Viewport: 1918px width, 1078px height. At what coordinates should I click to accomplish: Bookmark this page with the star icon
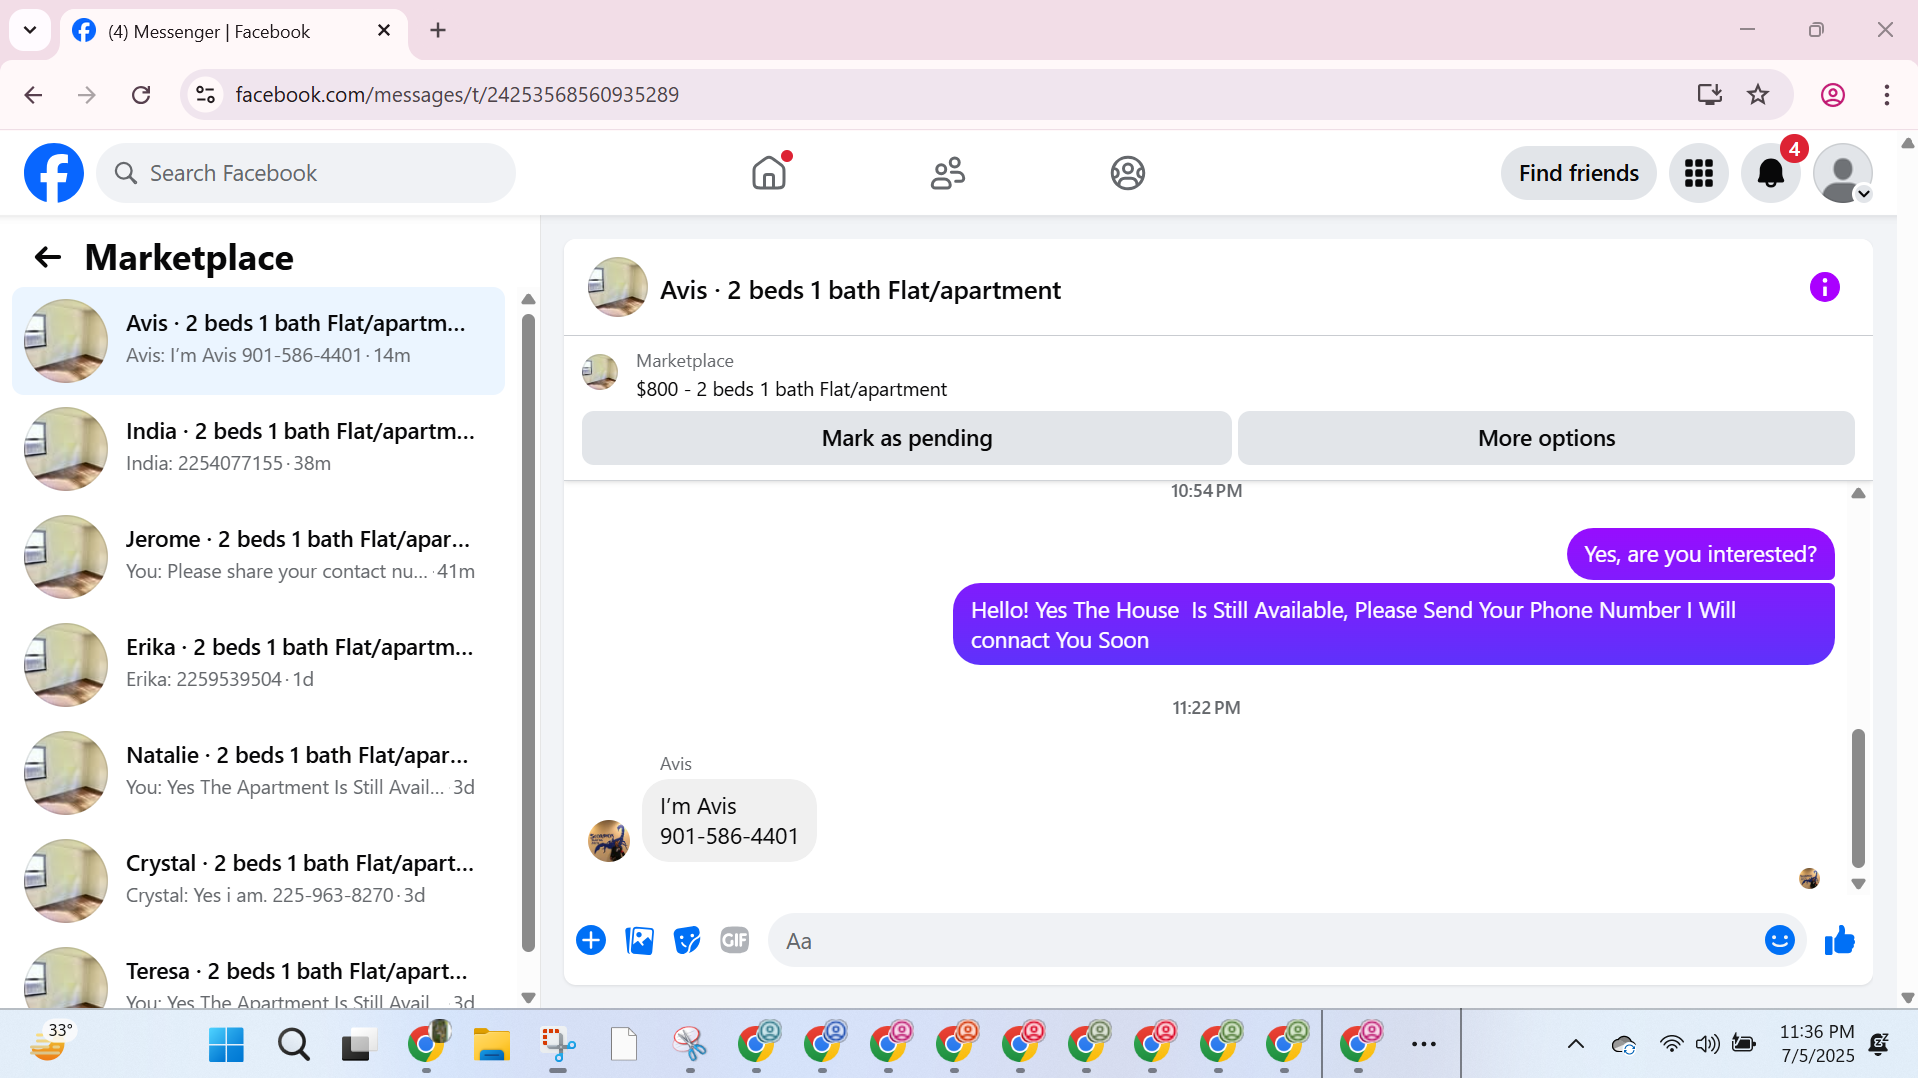1758,94
